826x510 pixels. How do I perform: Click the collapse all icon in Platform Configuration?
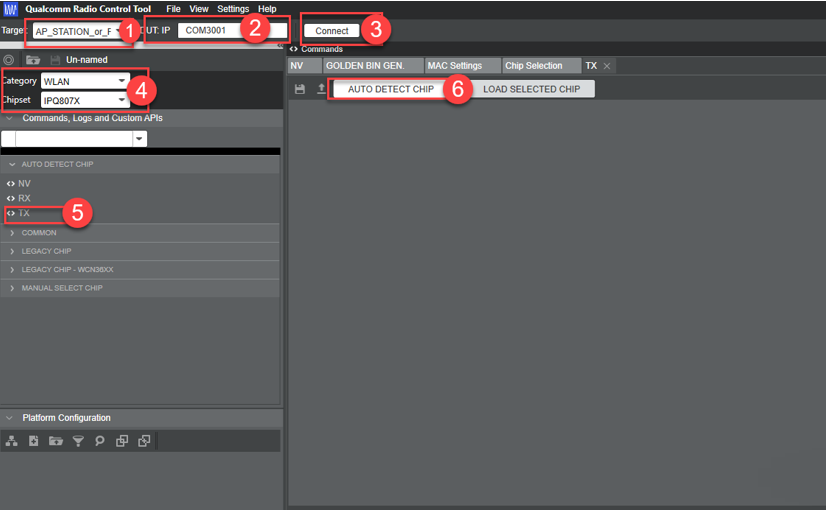coord(144,441)
